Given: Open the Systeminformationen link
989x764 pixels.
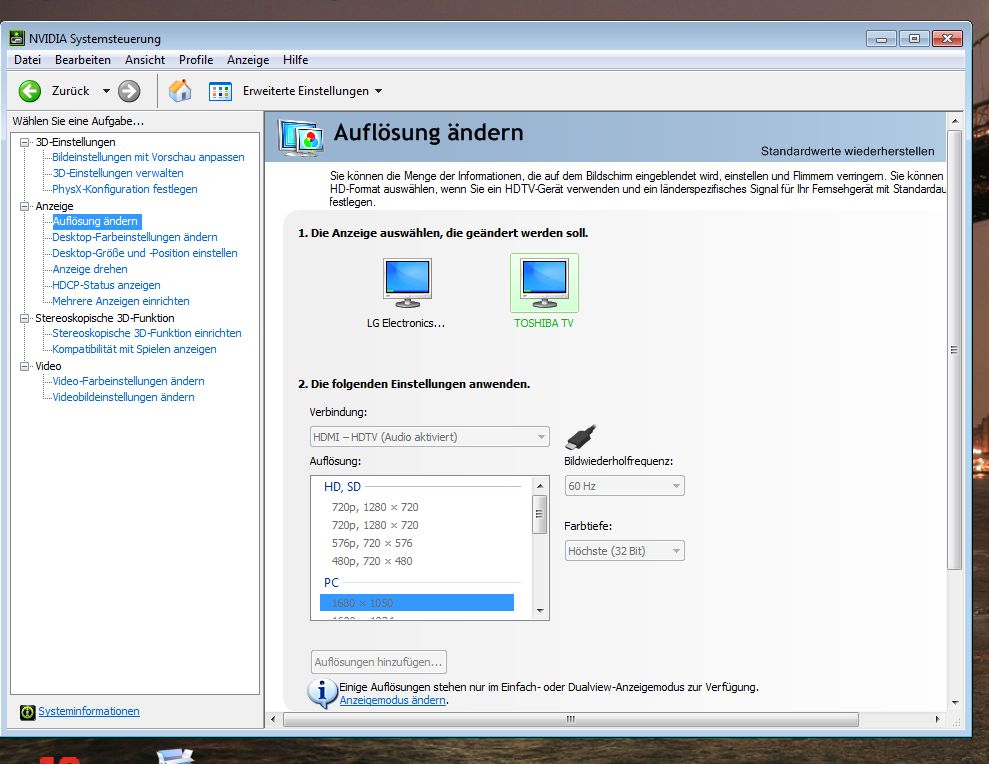Looking at the screenshot, I should coord(88,711).
